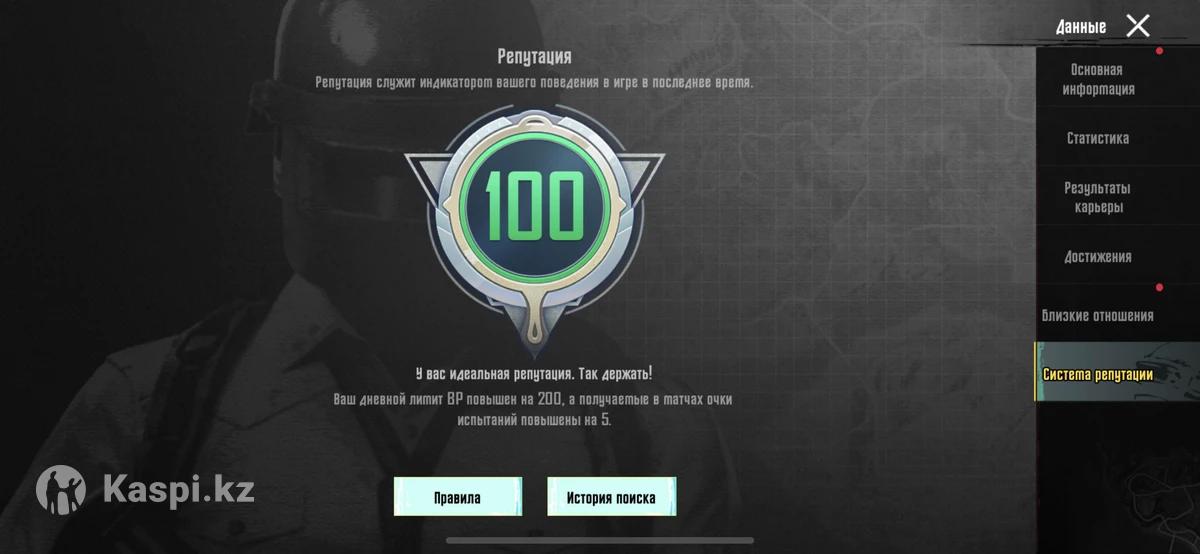Tap the home indicator bar on the bottom edge

tap(599, 541)
